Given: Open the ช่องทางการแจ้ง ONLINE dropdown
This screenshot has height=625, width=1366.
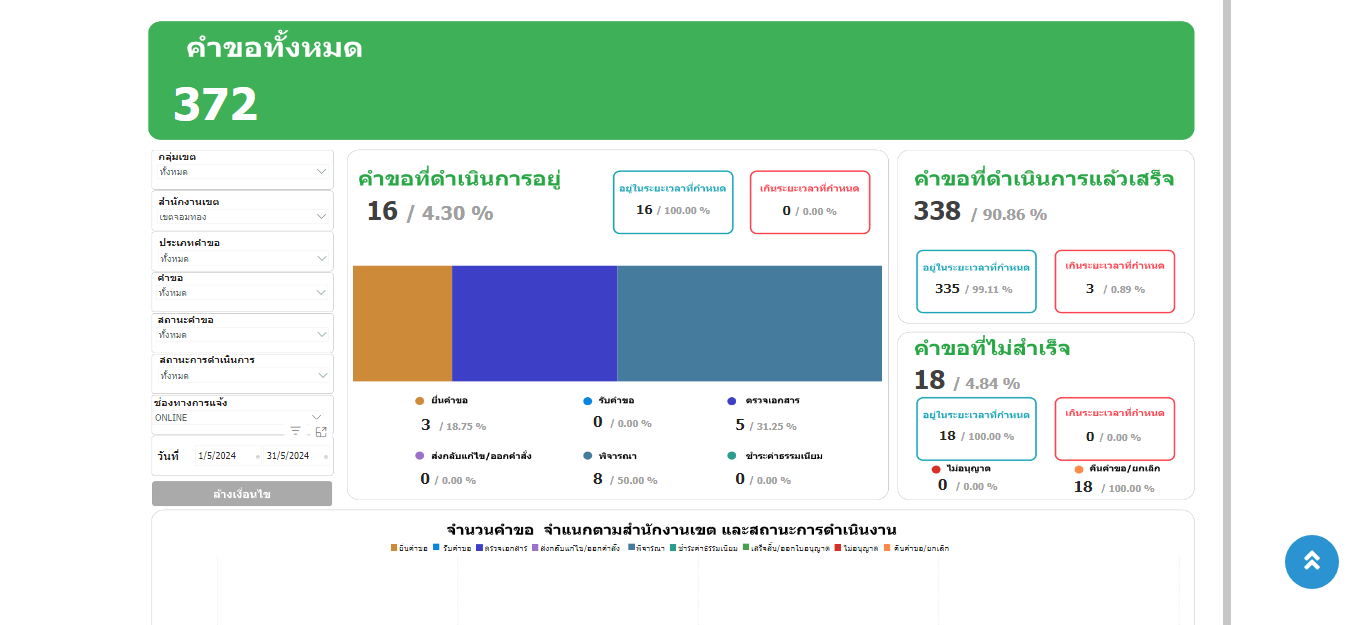Looking at the screenshot, I should click(240, 417).
